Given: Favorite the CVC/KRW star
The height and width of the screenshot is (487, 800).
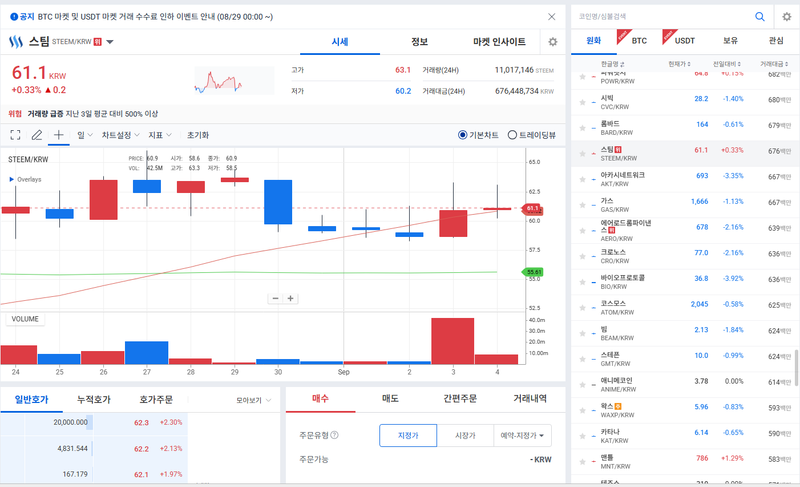Looking at the screenshot, I should [x=582, y=102].
